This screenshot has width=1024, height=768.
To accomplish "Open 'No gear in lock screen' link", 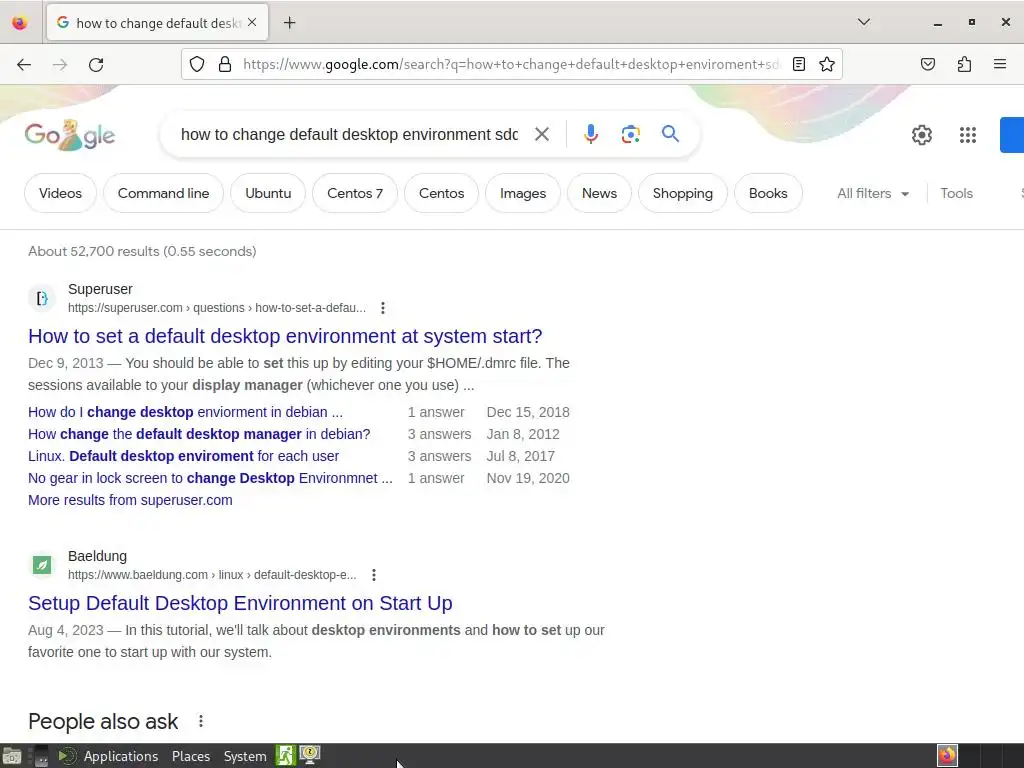I will click(x=210, y=478).
